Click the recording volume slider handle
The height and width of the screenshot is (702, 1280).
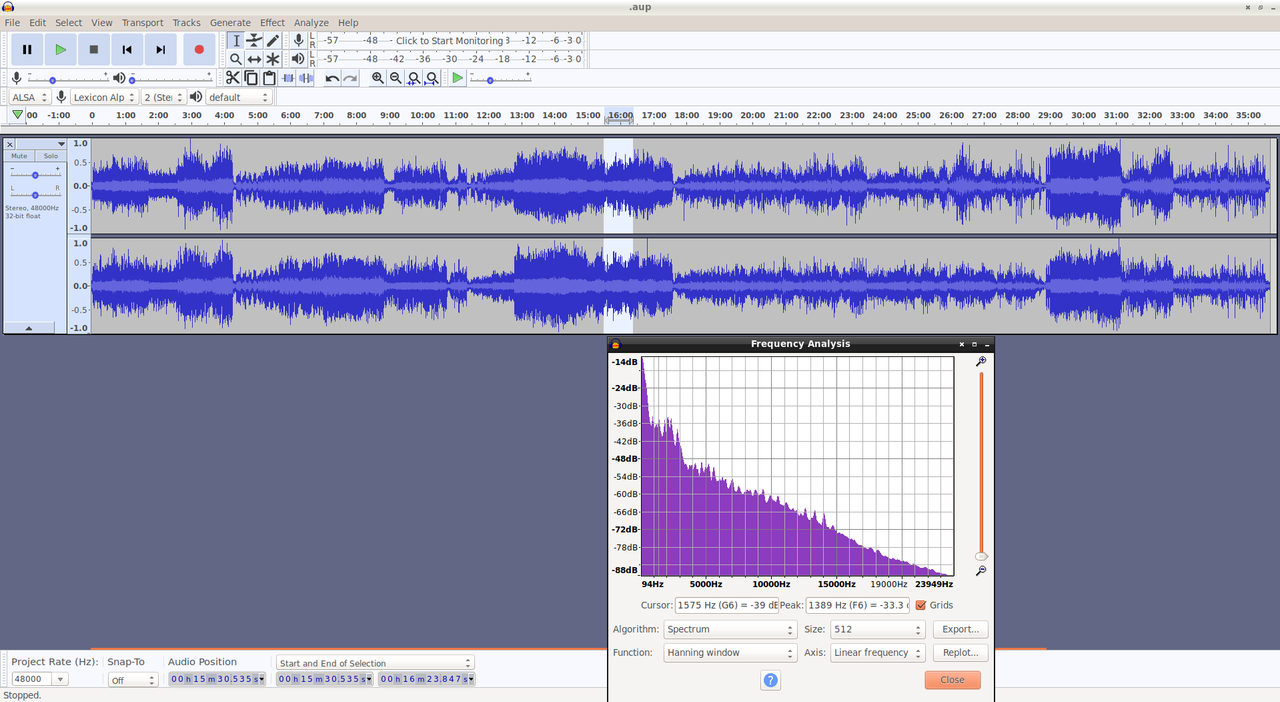tap(52, 80)
